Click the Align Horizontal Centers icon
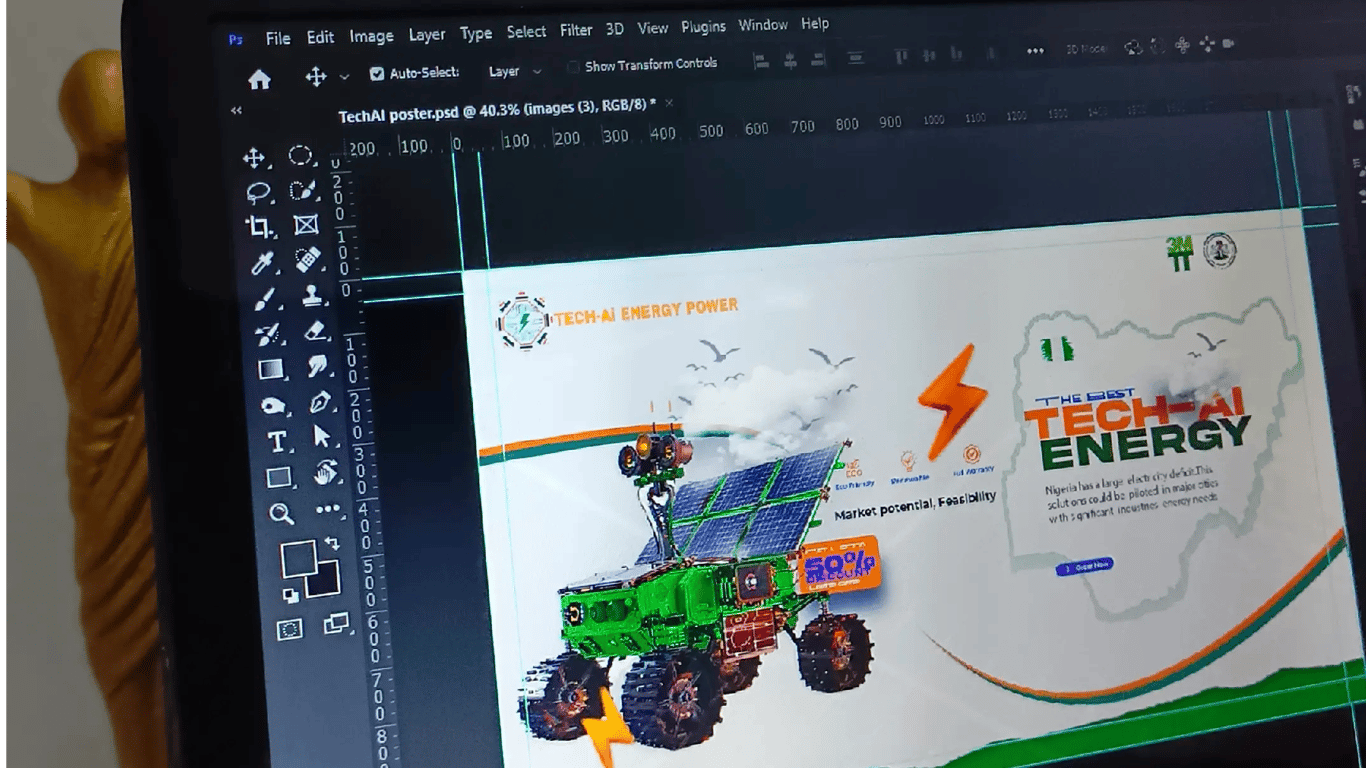The width and height of the screenshot is (1366, 768). [x=791, y=59]
